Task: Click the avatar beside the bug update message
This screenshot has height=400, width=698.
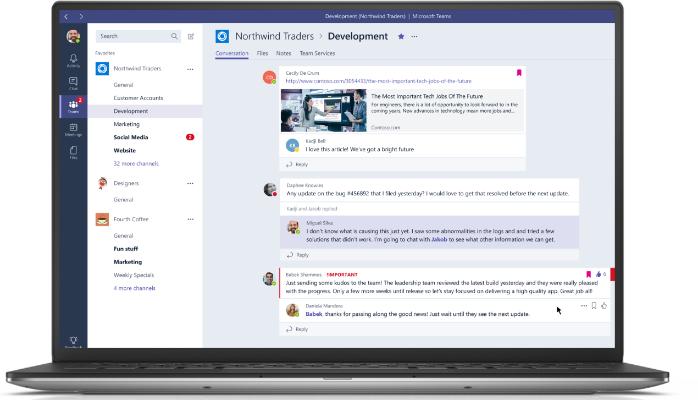Action: click(x=270, y=190)
